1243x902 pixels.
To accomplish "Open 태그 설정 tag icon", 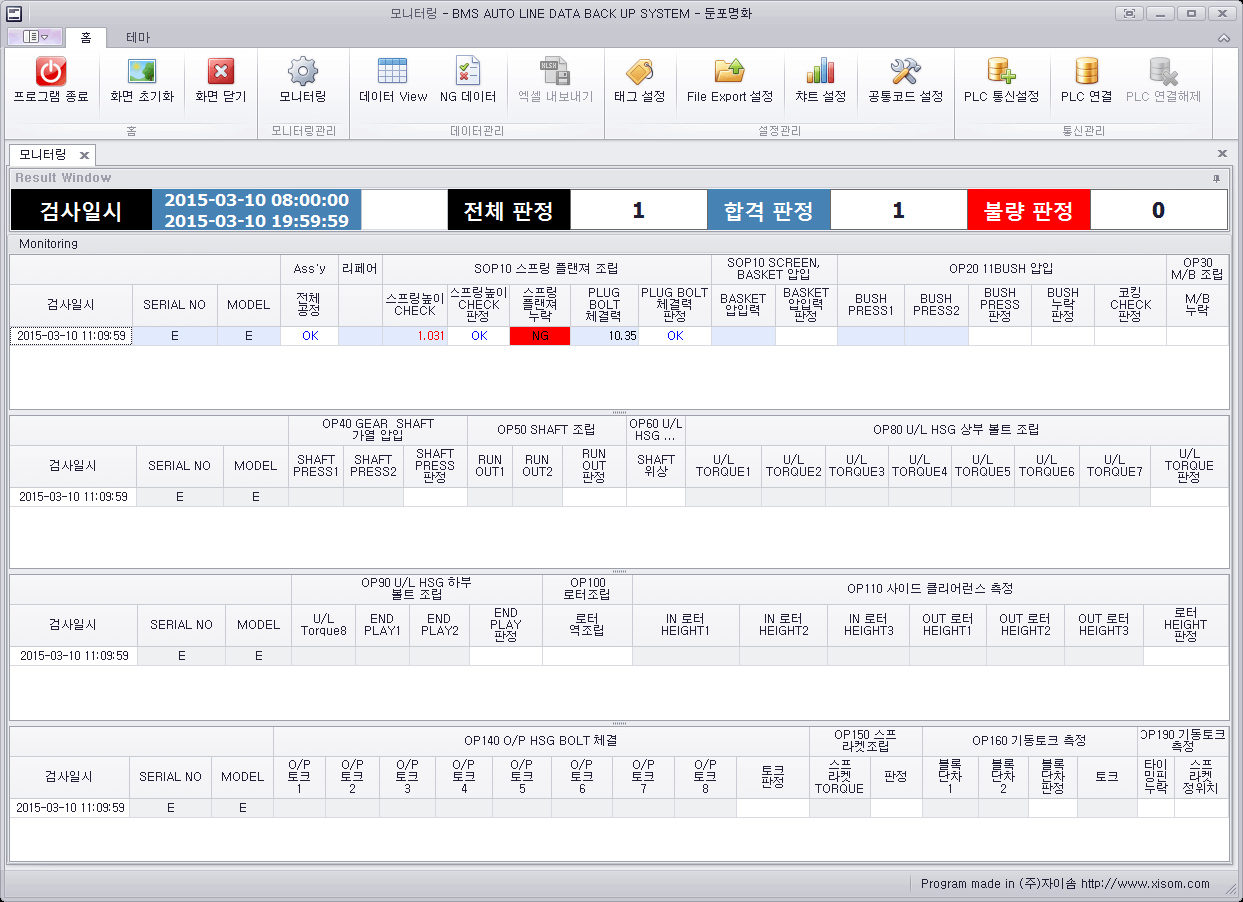I will coord(639,72).
